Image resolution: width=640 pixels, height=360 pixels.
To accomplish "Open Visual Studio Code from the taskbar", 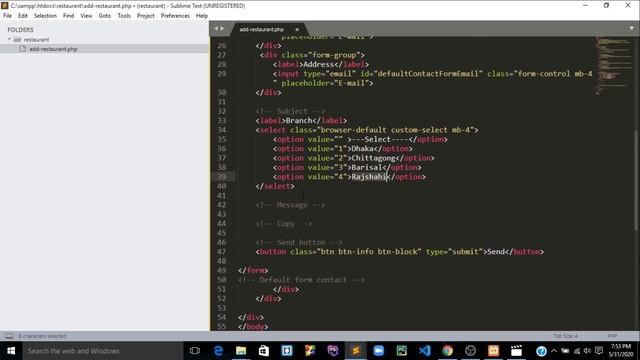I will click(424, 351).
